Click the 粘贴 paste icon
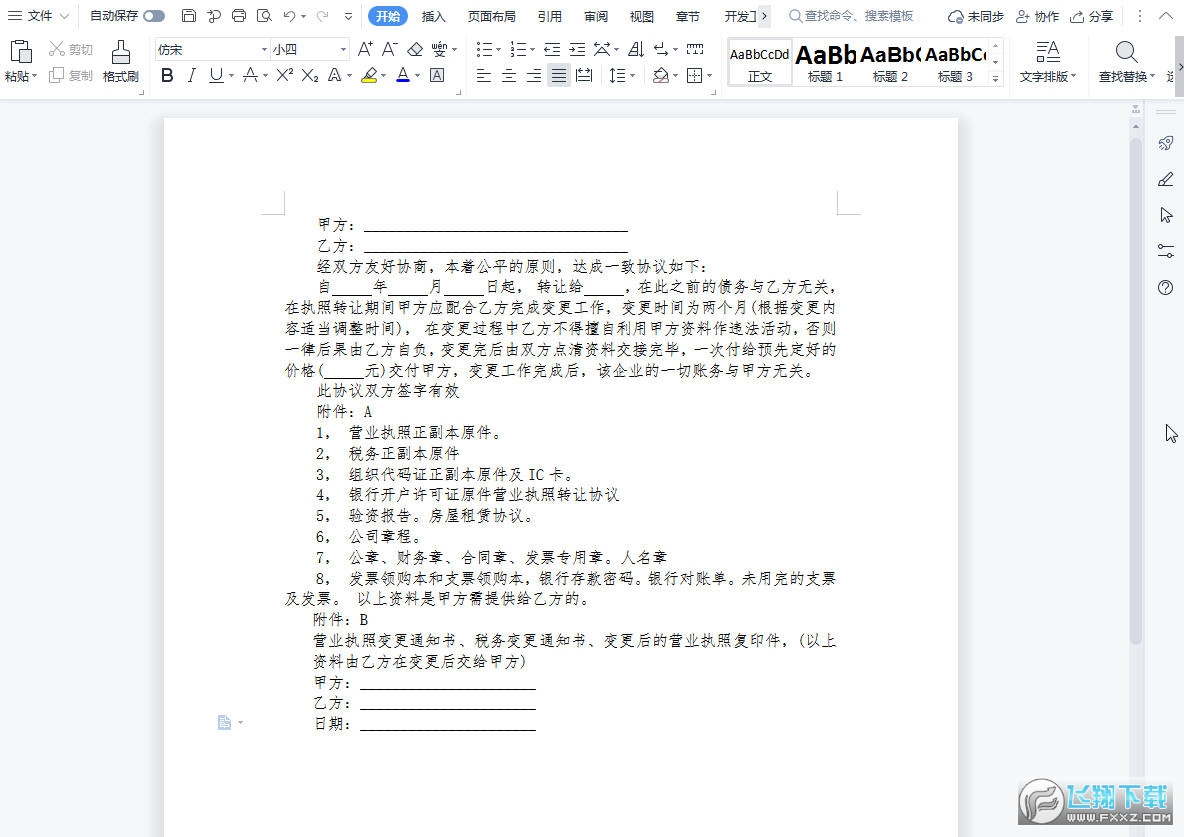The image size is (1184, 837). pyautogui.click(x=21, y=52)
